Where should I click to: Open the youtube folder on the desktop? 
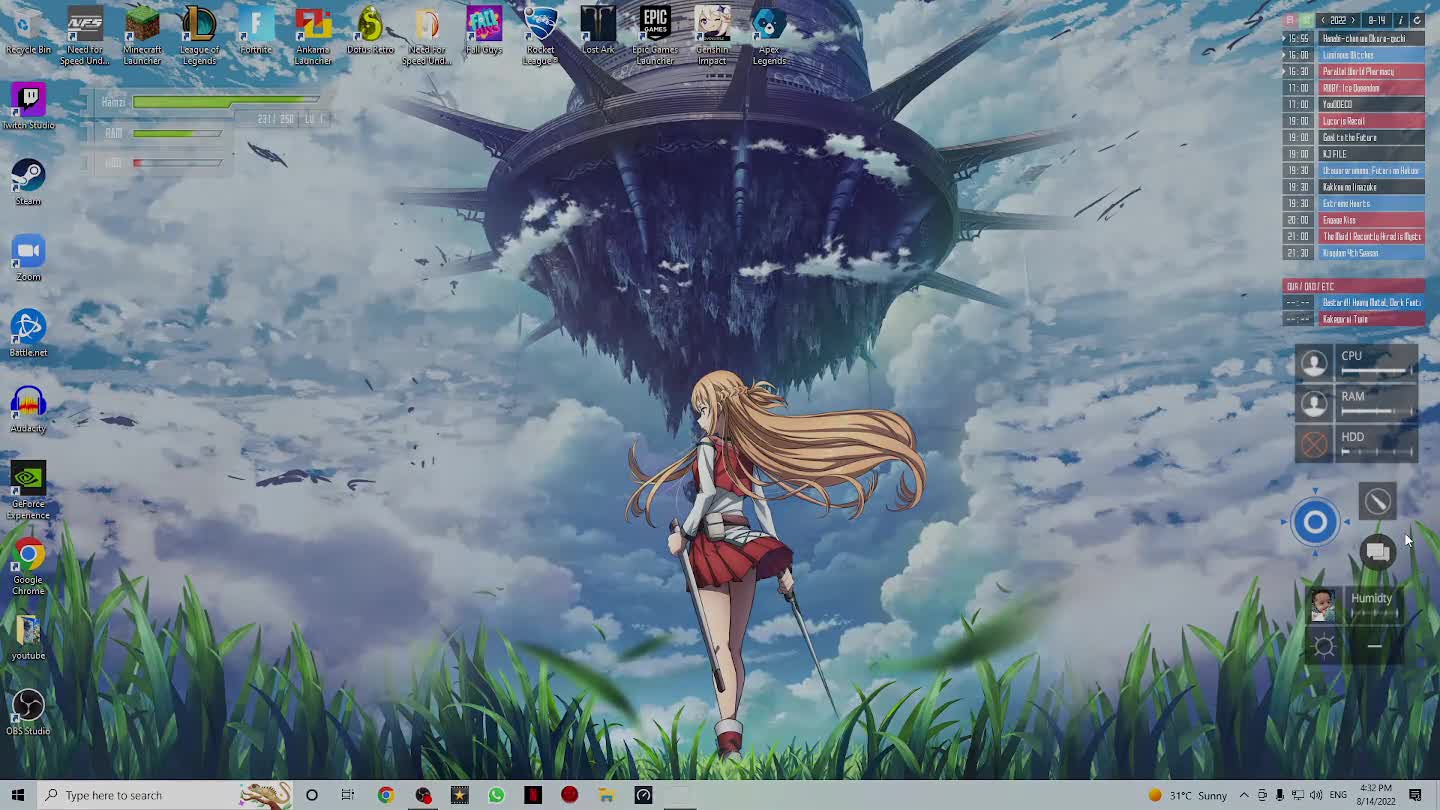28,637
